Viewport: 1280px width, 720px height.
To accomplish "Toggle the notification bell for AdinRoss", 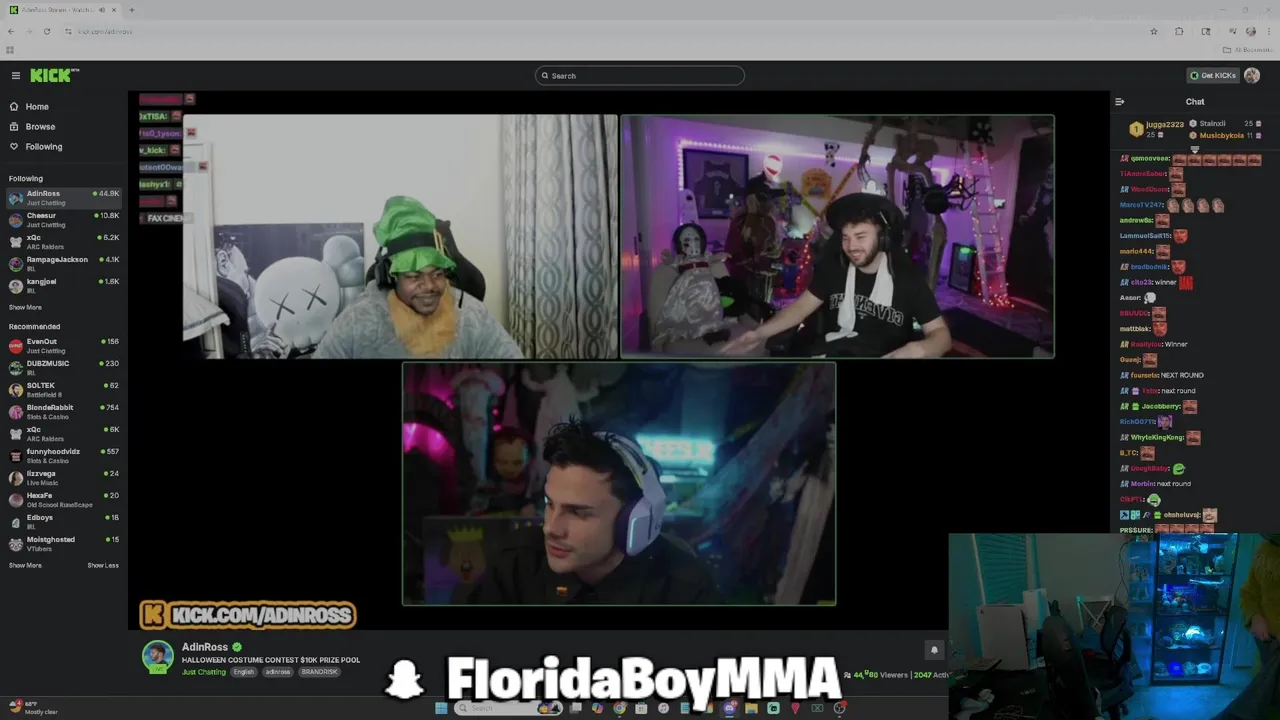I will click(x=934, y=650).
